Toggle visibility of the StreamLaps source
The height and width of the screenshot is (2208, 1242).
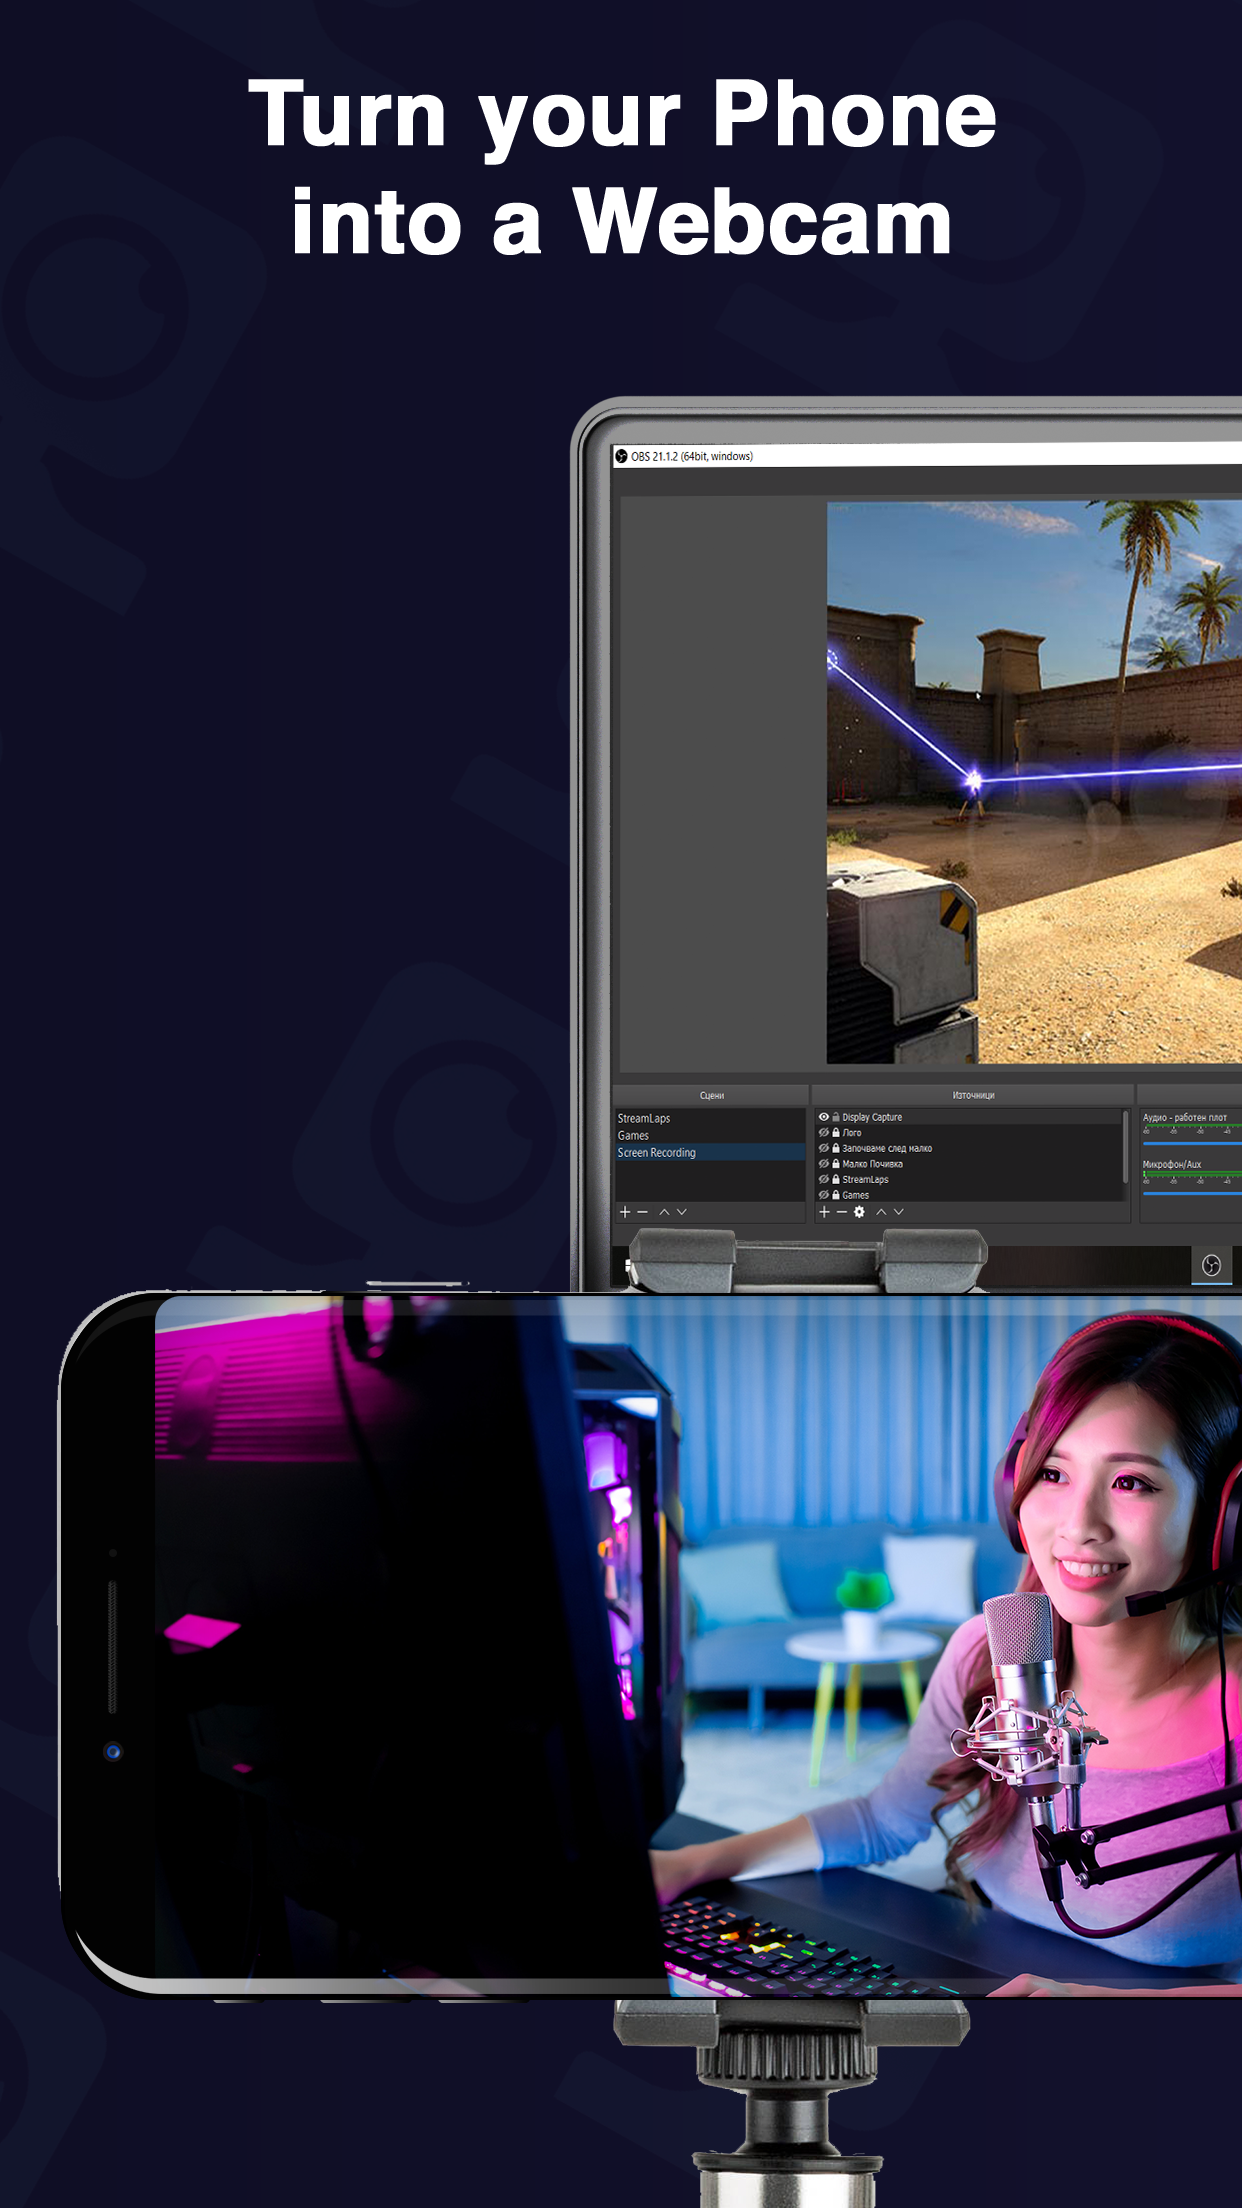[x=823, y=1180]
